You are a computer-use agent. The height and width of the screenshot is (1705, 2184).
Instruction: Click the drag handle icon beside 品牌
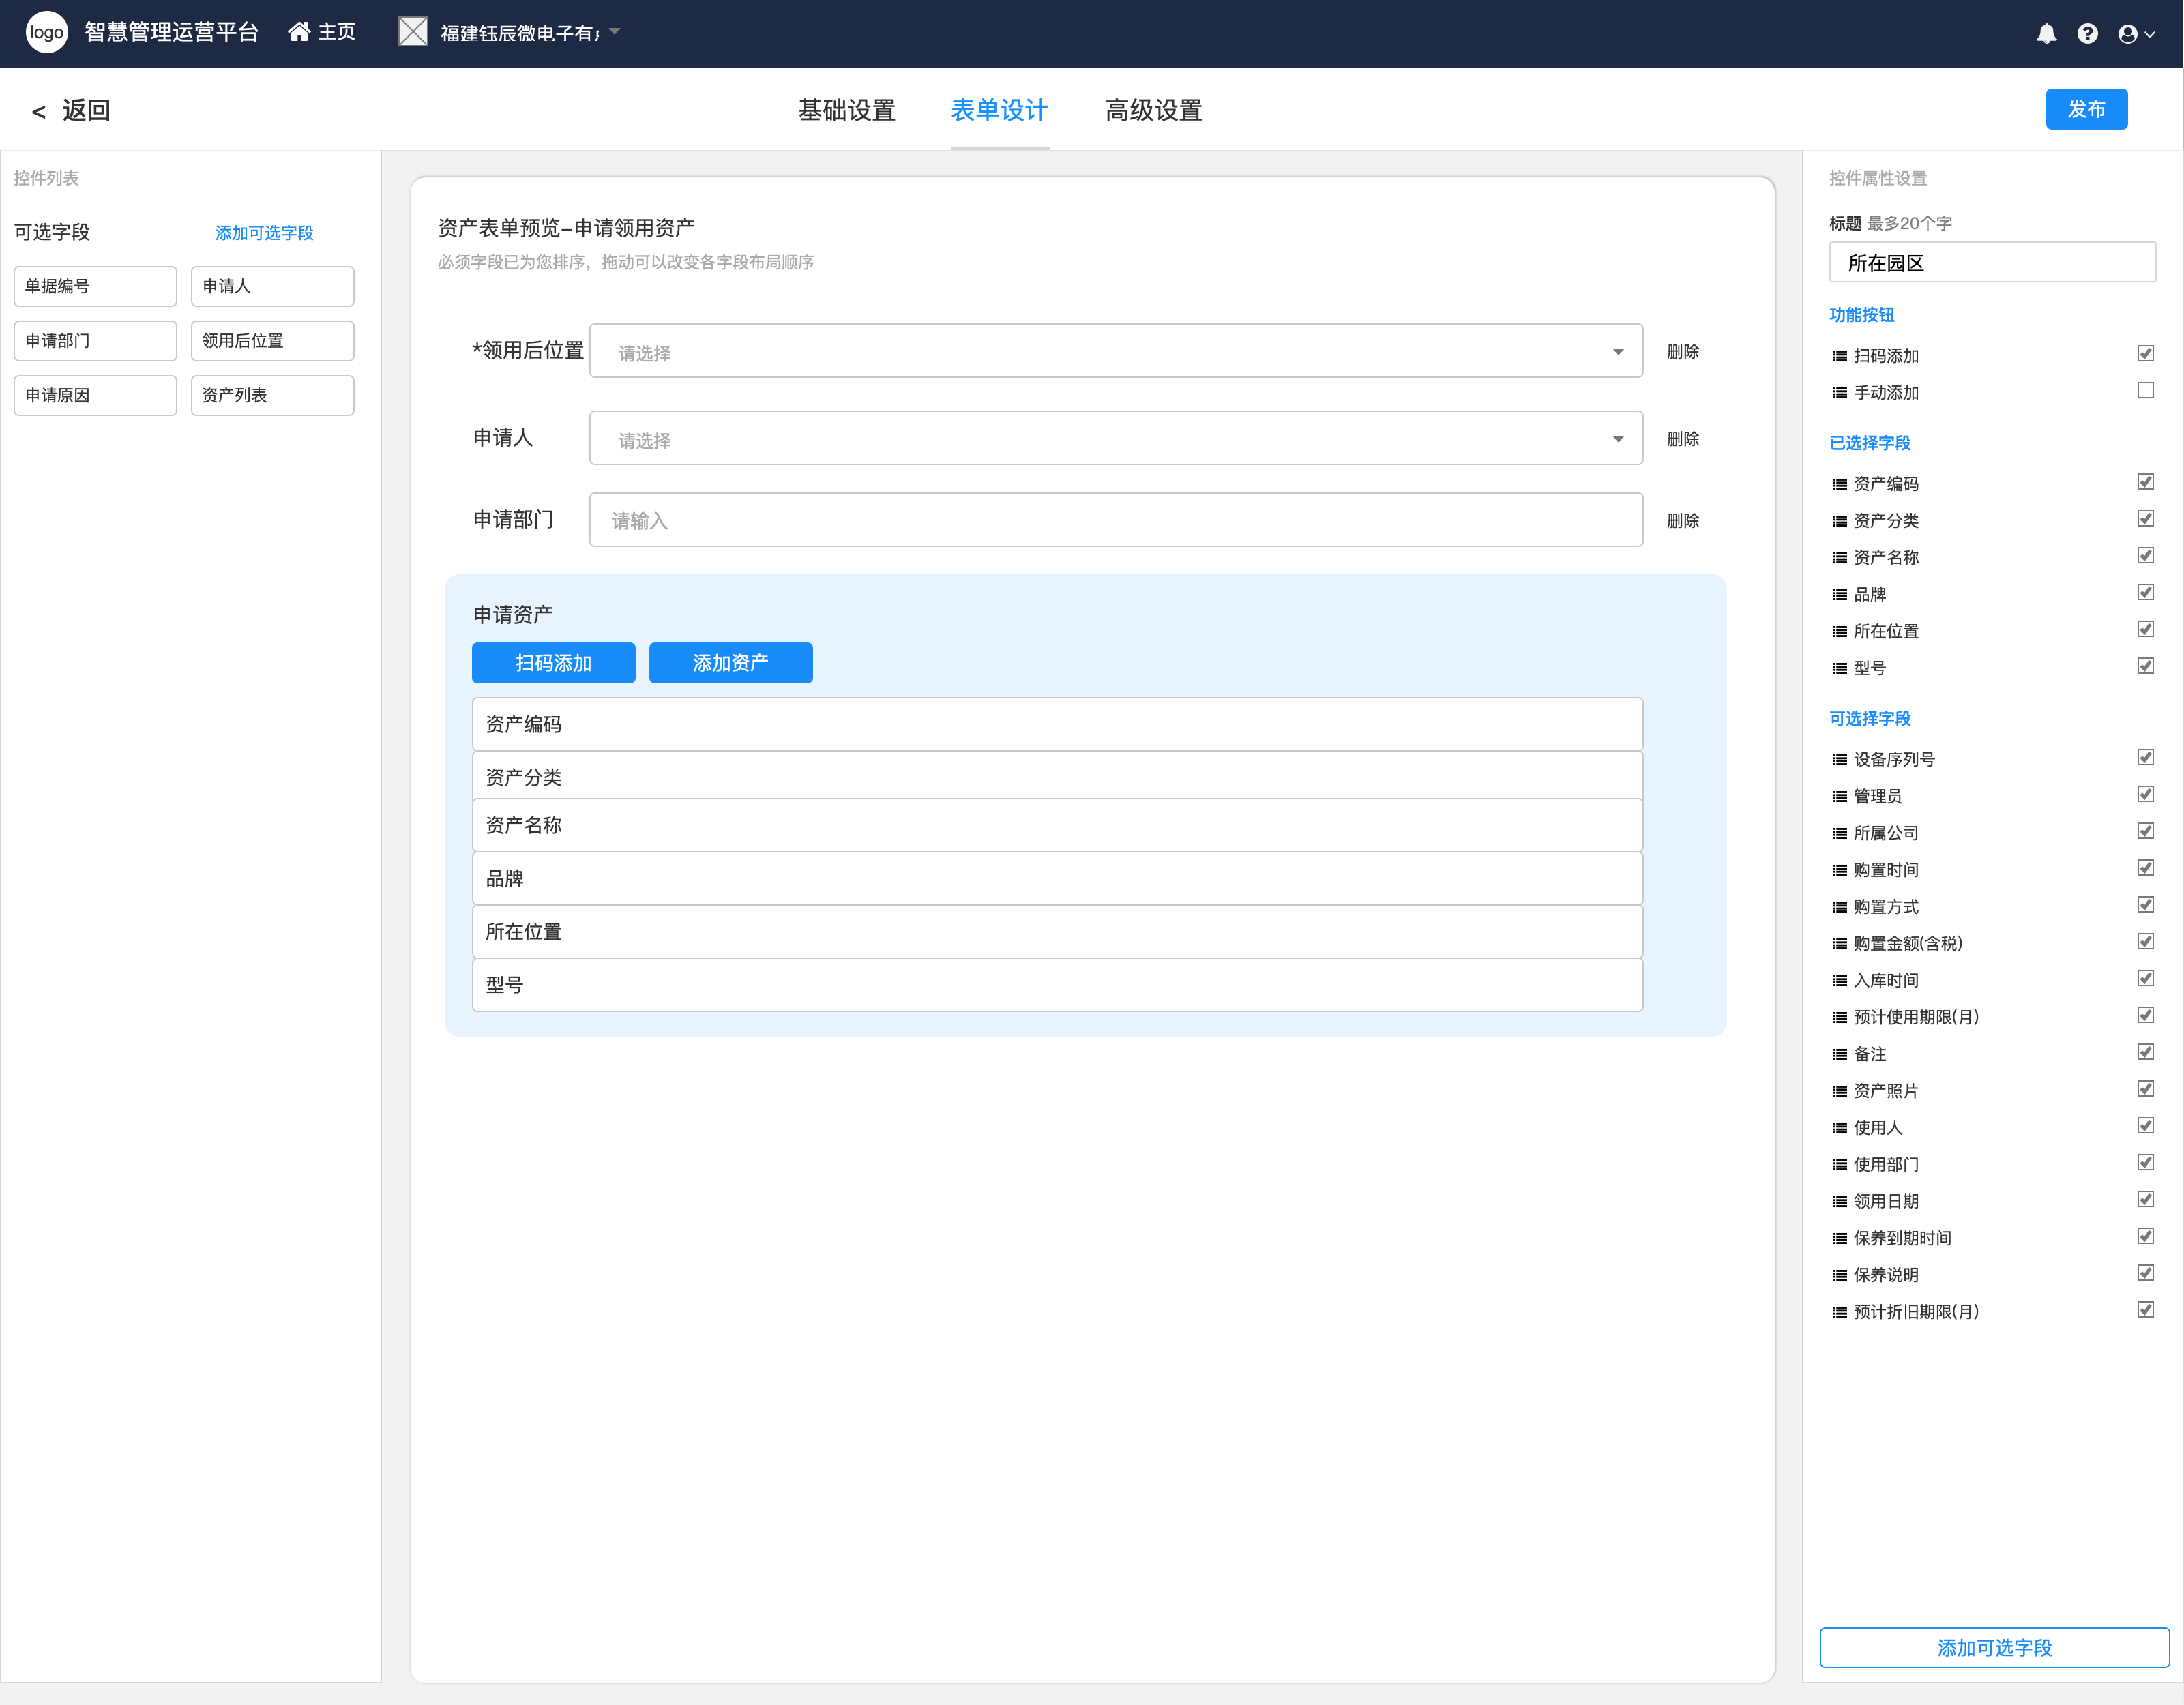(1839, 595)
